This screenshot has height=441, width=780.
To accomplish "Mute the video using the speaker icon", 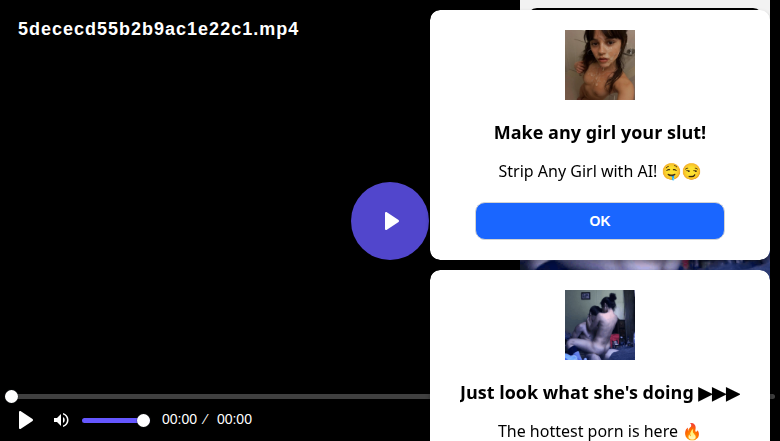I will tap(61, 420).
